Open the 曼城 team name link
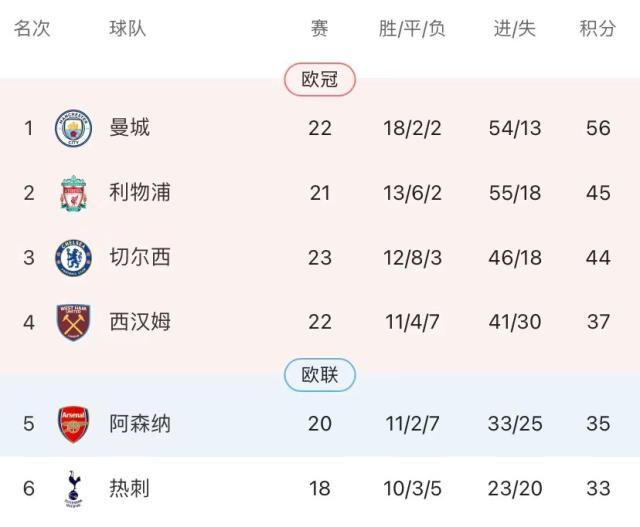The width and height of the screenshot is (640, 527). pyautogui.click(x=129, y=128)
